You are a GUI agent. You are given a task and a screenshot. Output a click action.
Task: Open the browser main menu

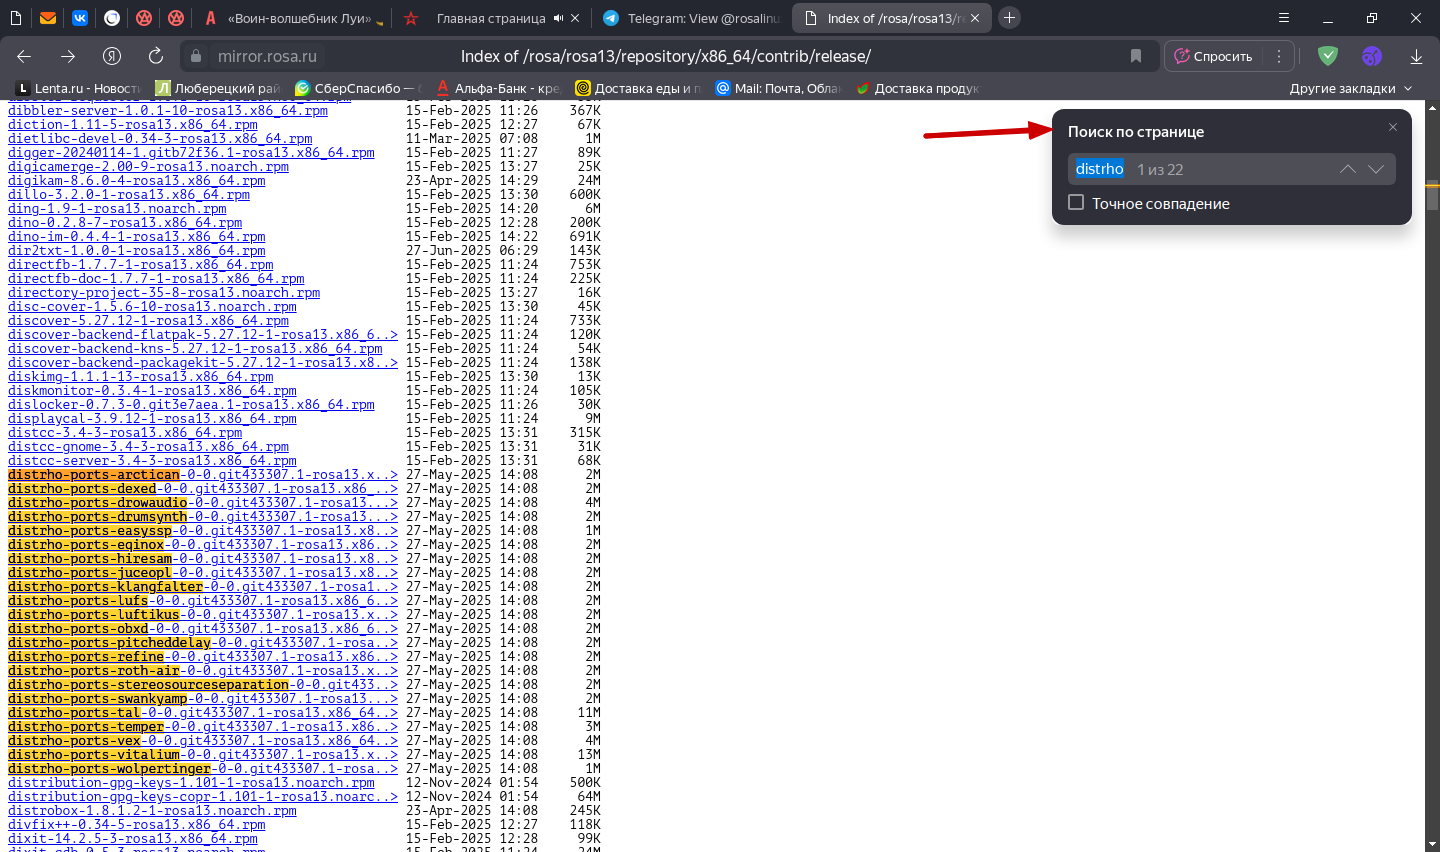coord(1284,18)
